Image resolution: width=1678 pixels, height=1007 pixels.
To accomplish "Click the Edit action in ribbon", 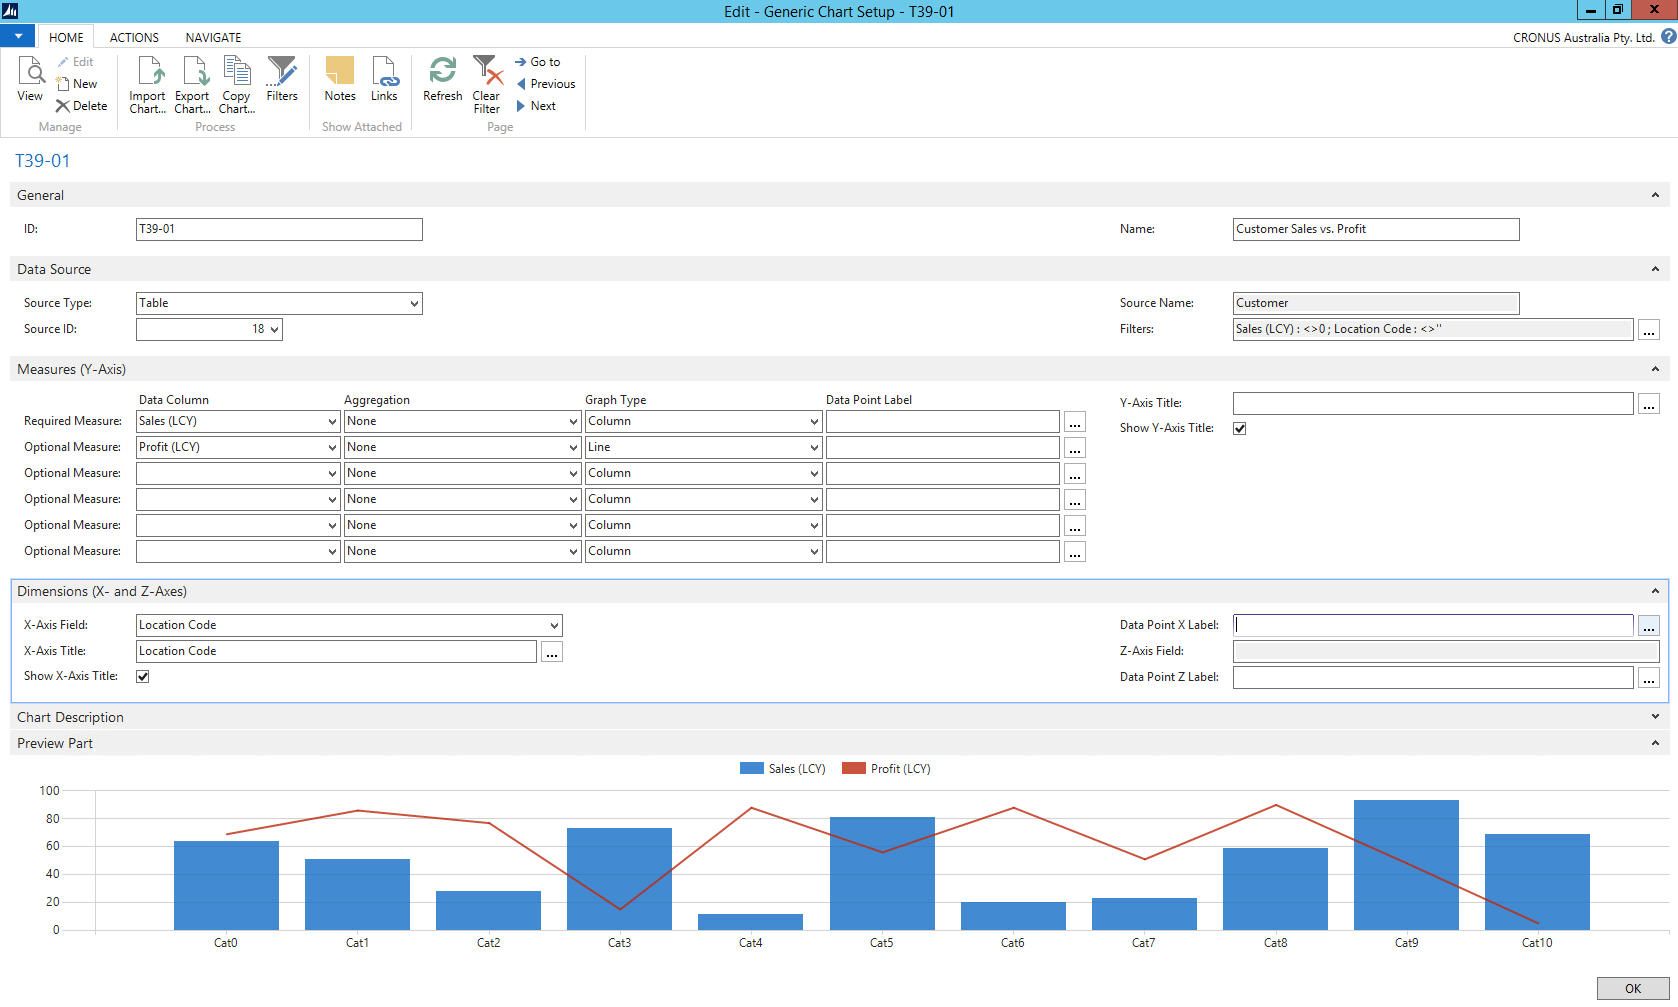I will click(75, 62).
